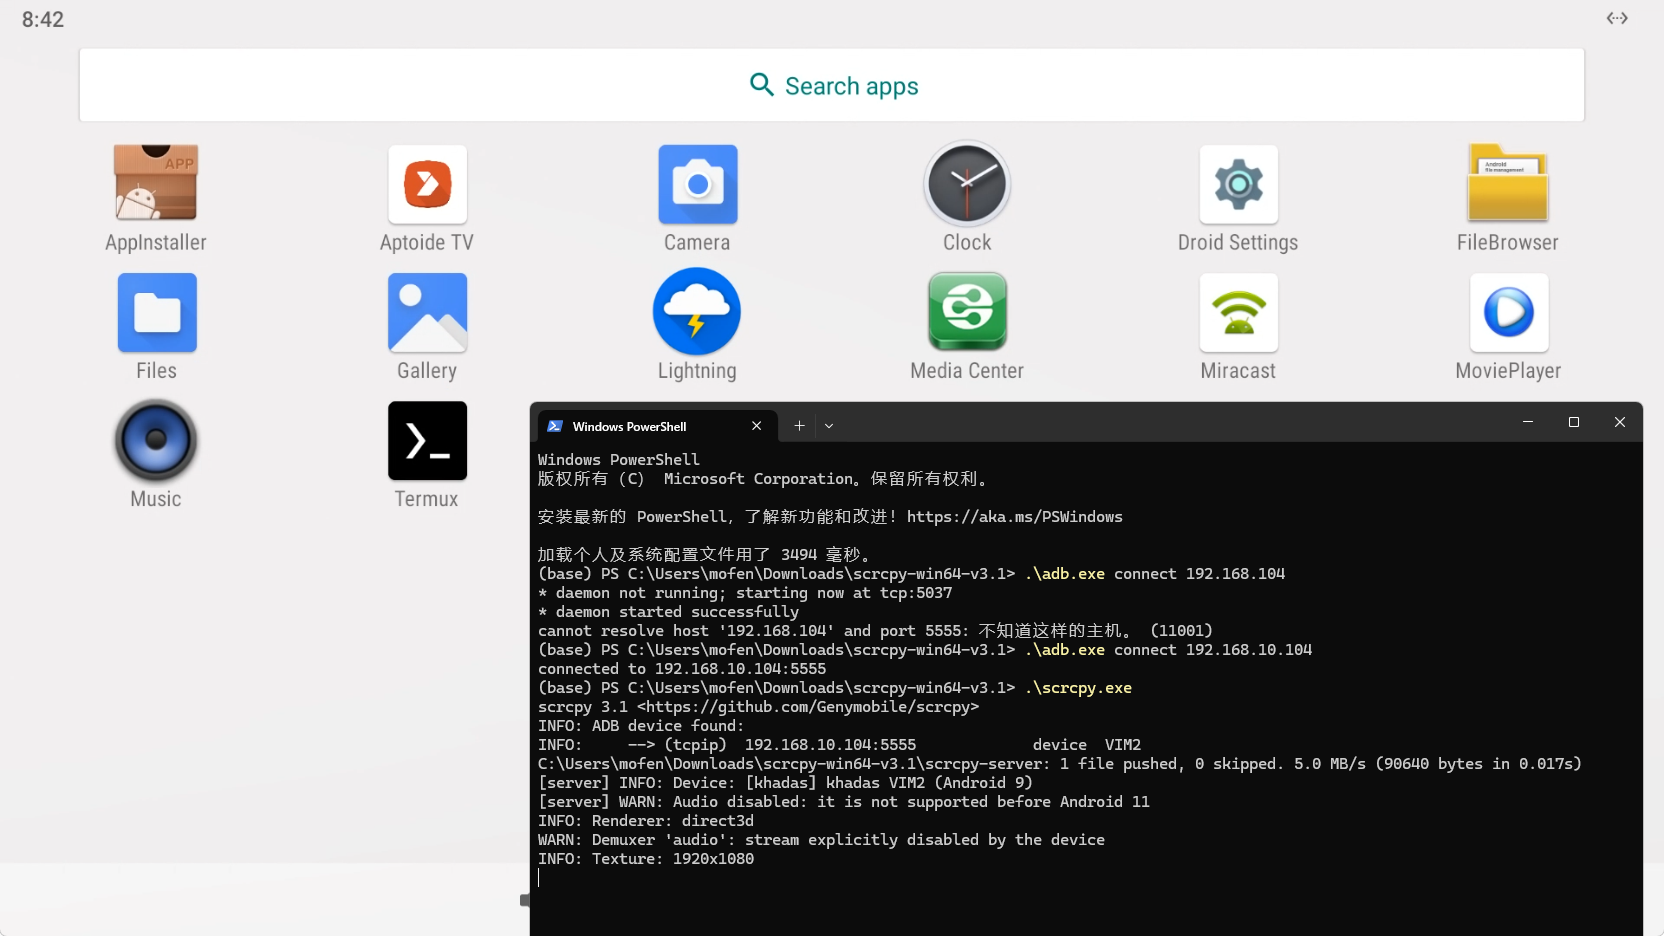Close the Windows PowerShell tab
Screen dimensions: 1664x936
click(x=757, y=426)
